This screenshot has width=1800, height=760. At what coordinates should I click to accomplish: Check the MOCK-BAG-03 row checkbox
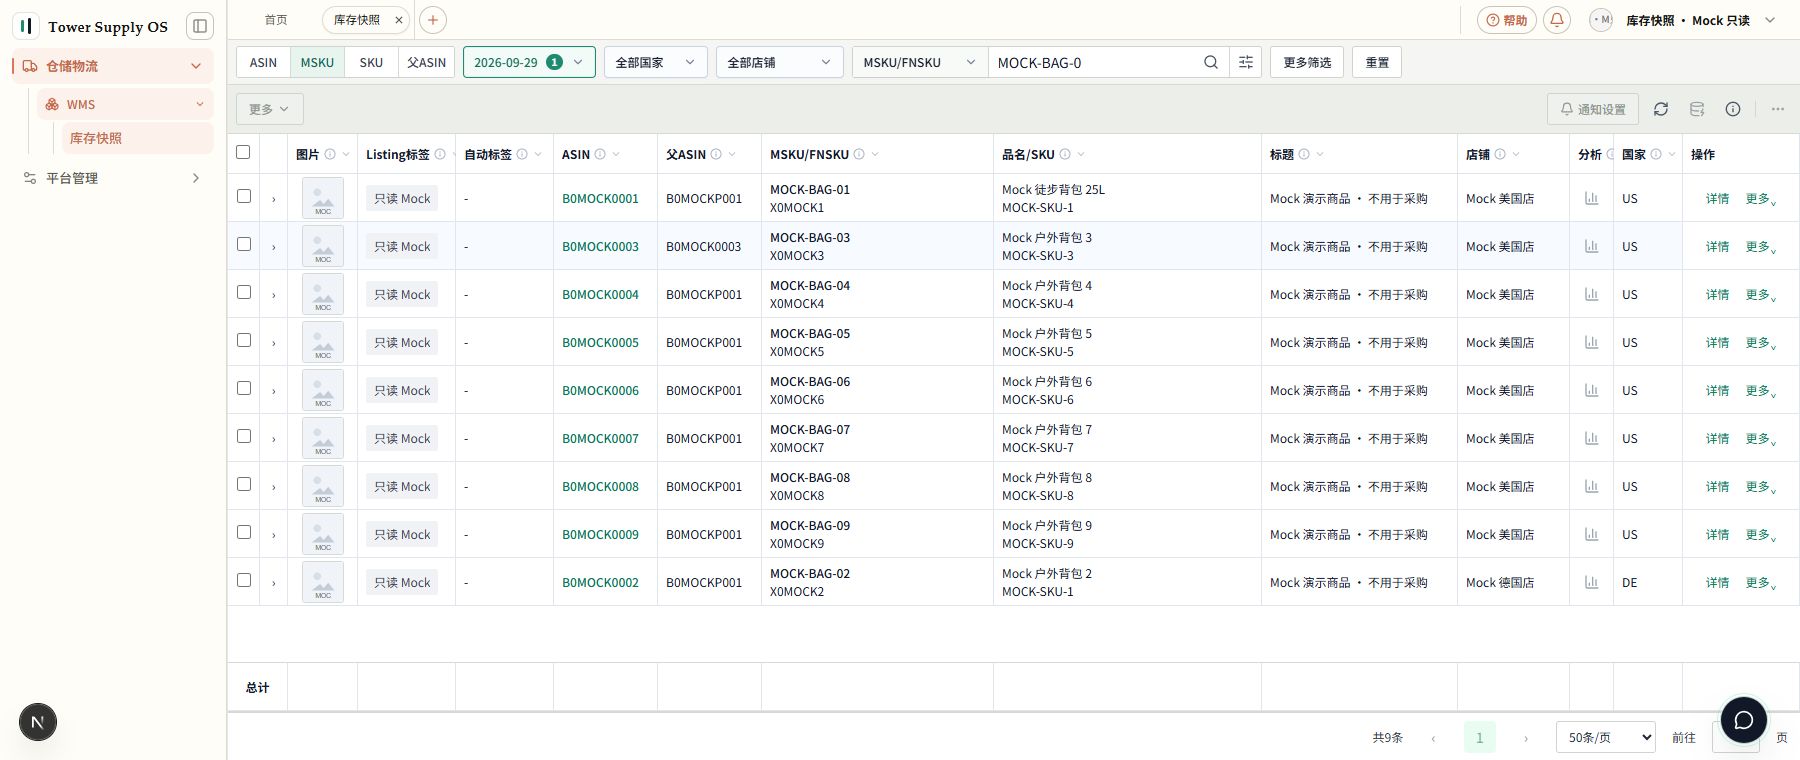tap(244, 244)
